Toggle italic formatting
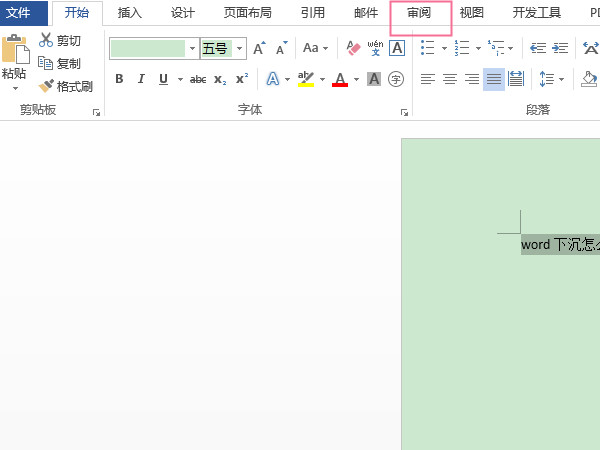The image size is (600, 450). [x=141, y=79]
